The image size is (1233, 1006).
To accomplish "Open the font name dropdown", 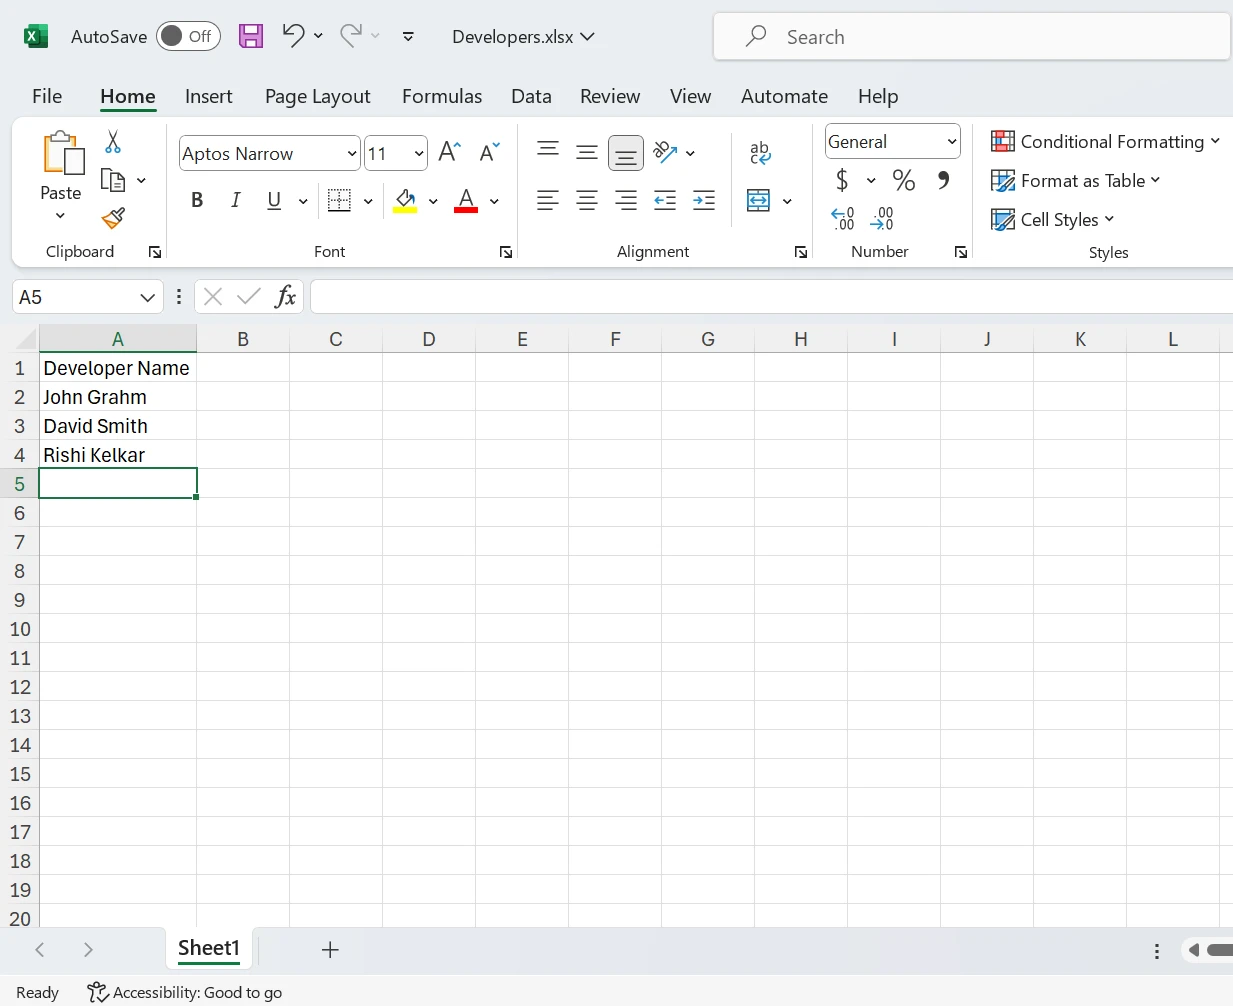I will coord(352,154).
